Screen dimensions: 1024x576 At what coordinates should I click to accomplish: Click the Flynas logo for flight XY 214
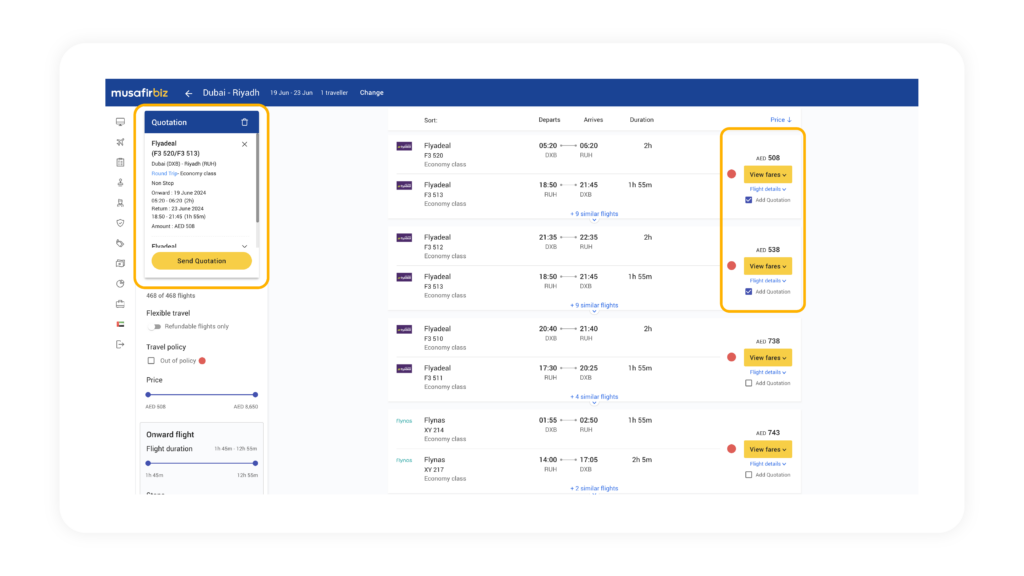pos(404,421)
